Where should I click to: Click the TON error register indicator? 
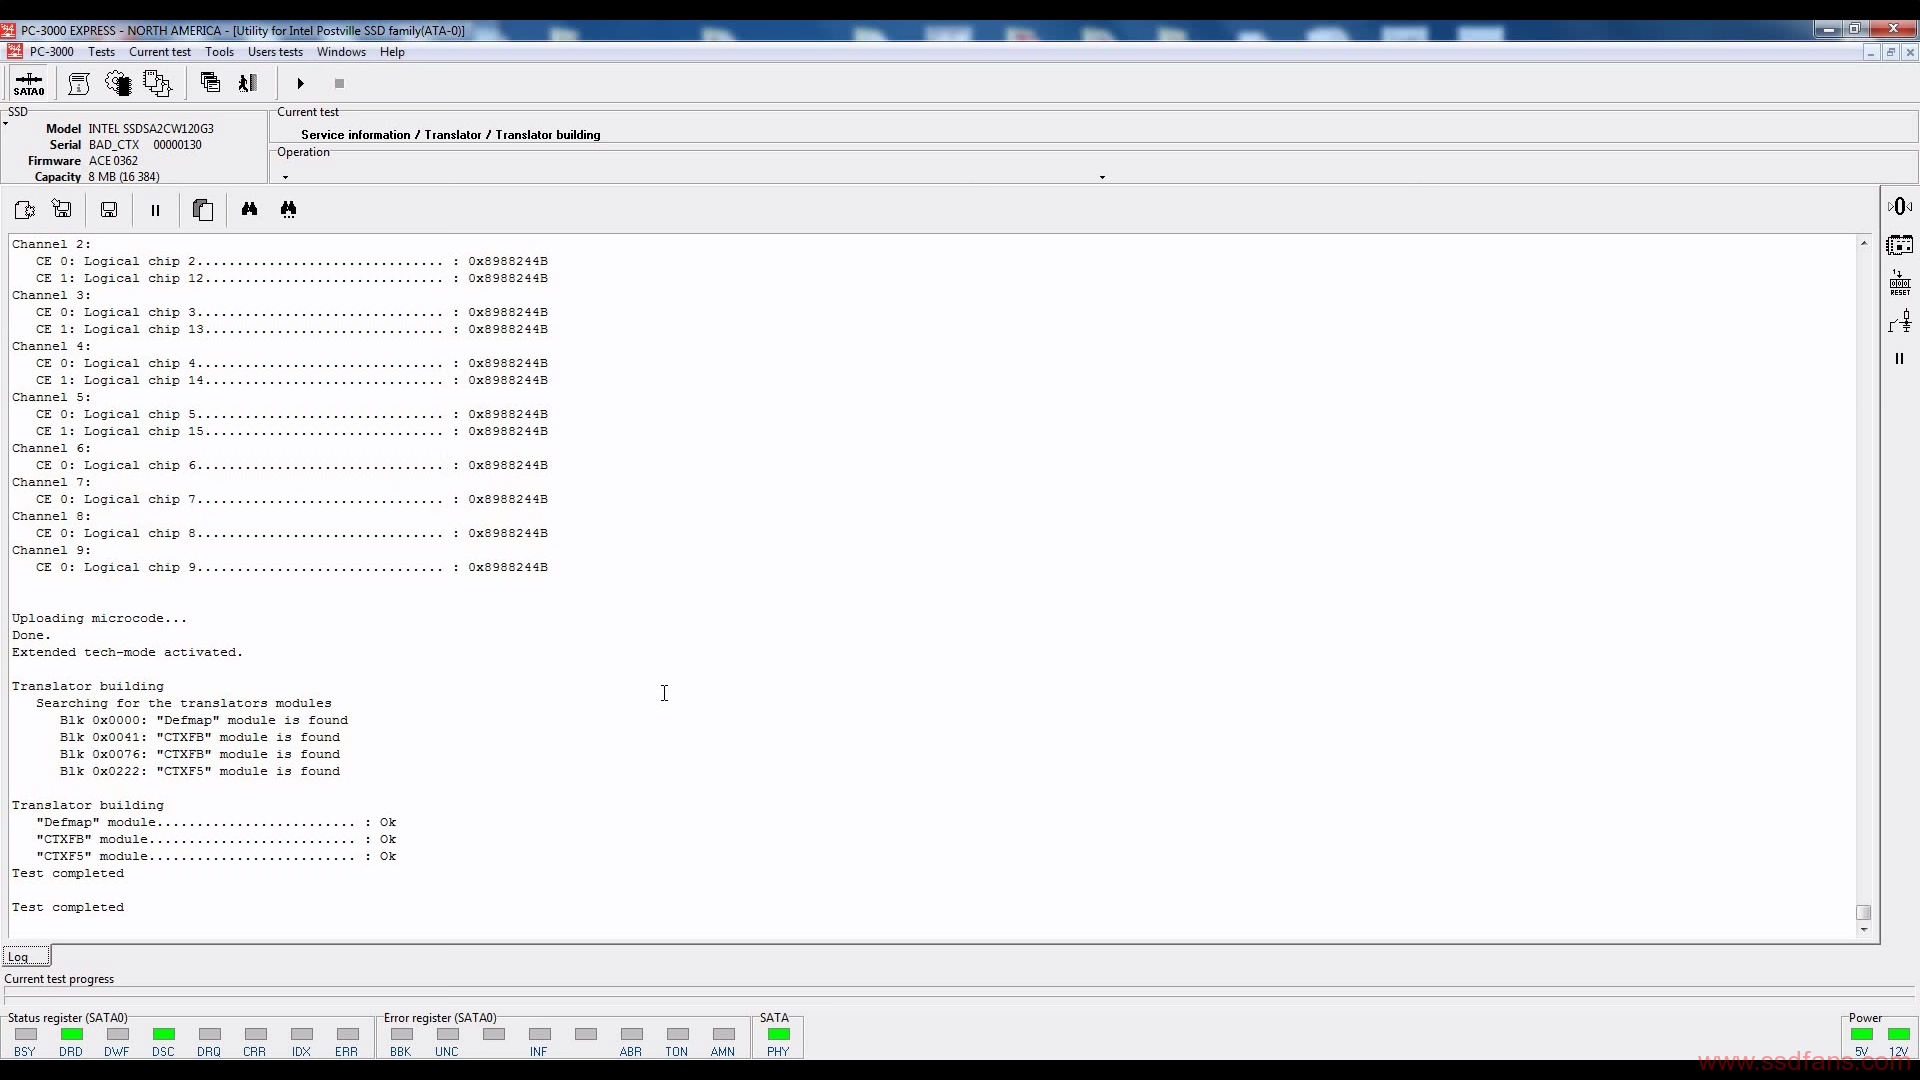(x=678, y=1034)
